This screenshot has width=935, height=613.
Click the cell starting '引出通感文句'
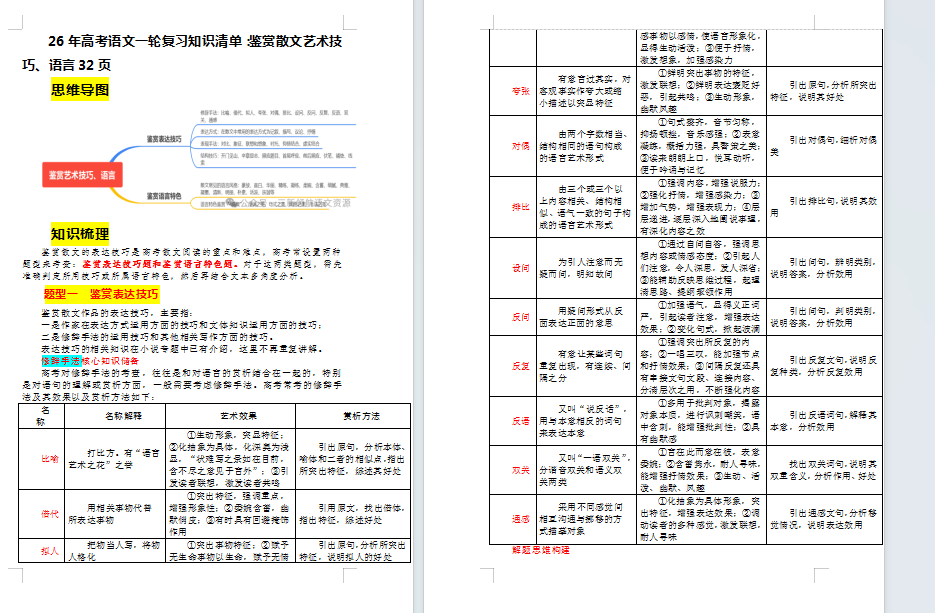824,519
